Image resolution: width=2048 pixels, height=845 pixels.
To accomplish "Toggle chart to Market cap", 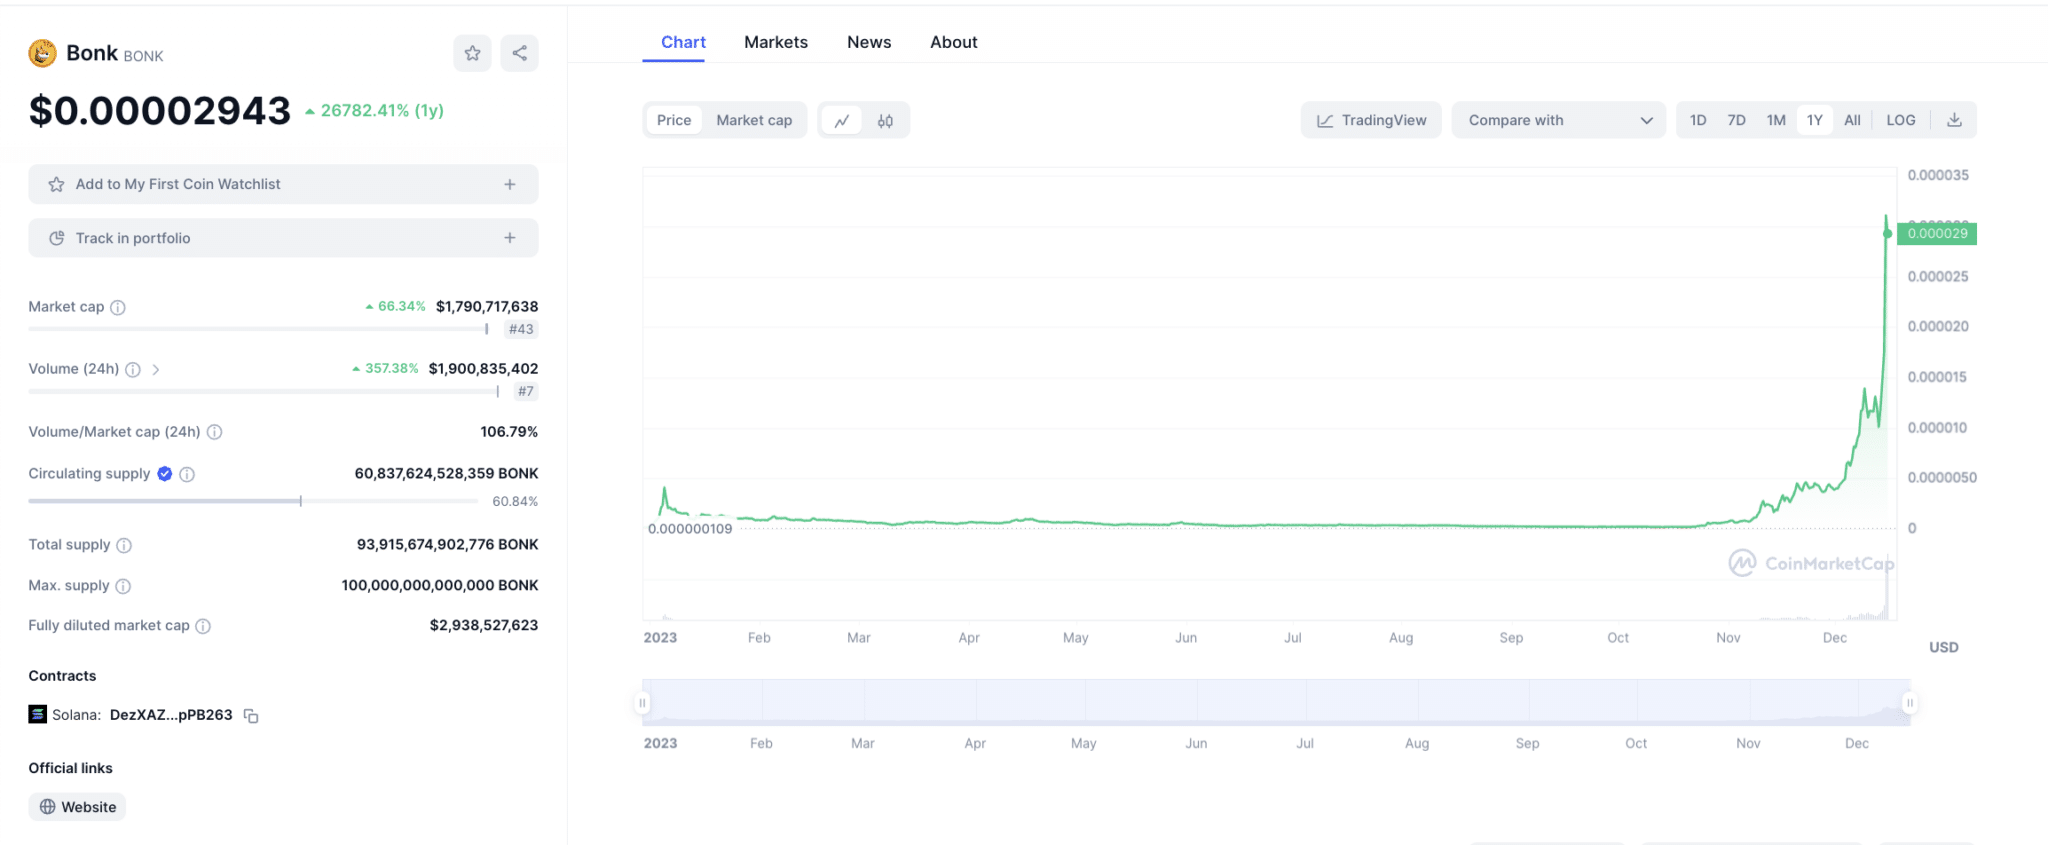I will (754, 120).
